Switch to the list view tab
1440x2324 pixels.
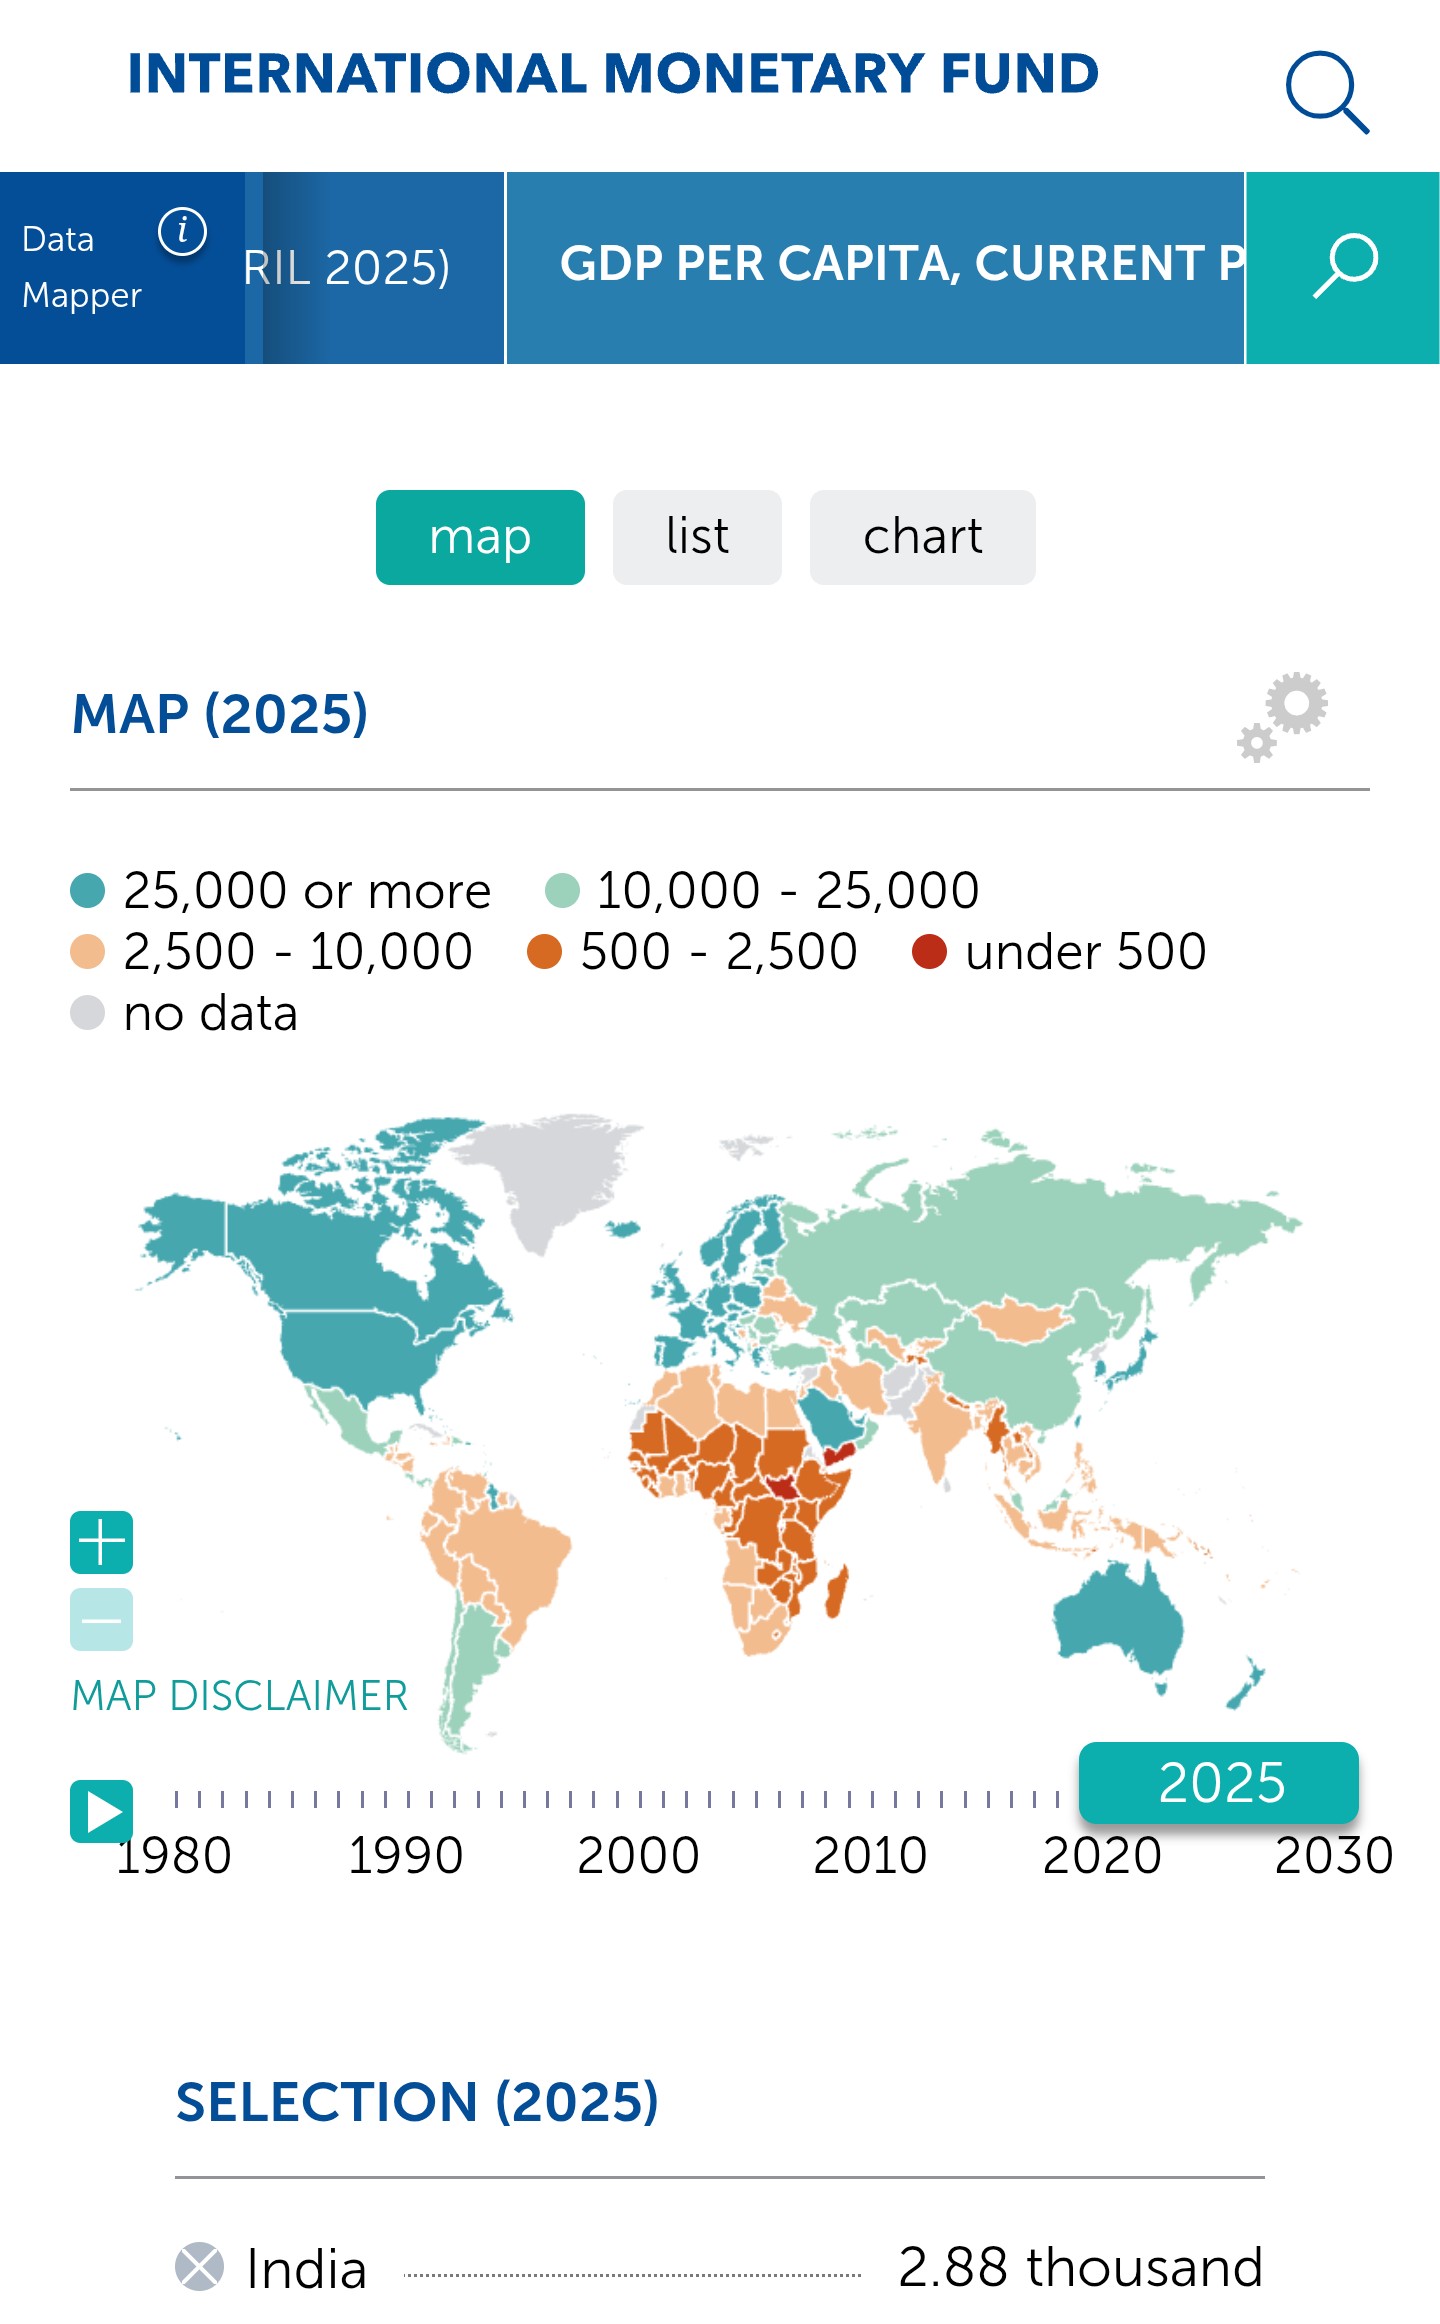click(697, 537)
